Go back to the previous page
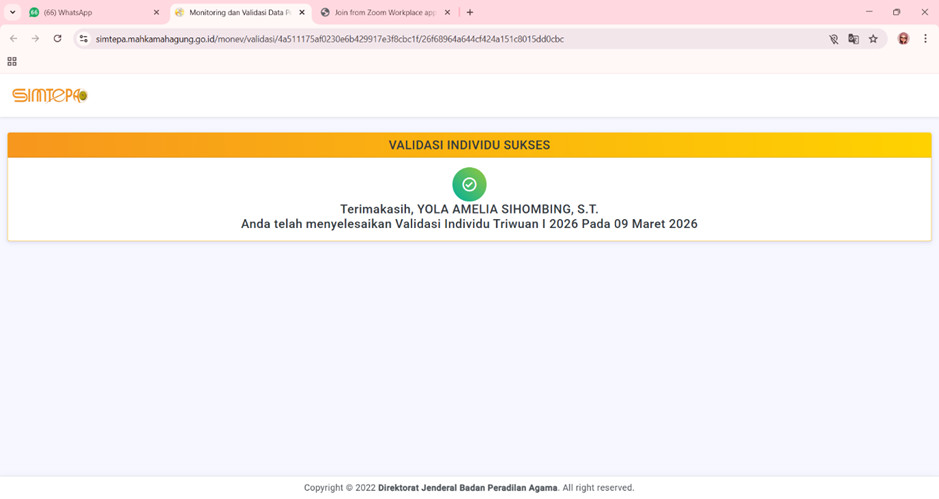 pyautogui.click(x=13, y=39)
